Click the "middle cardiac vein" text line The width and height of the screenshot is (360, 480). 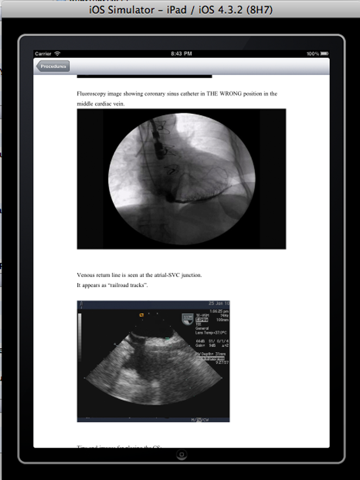[101, 104]
